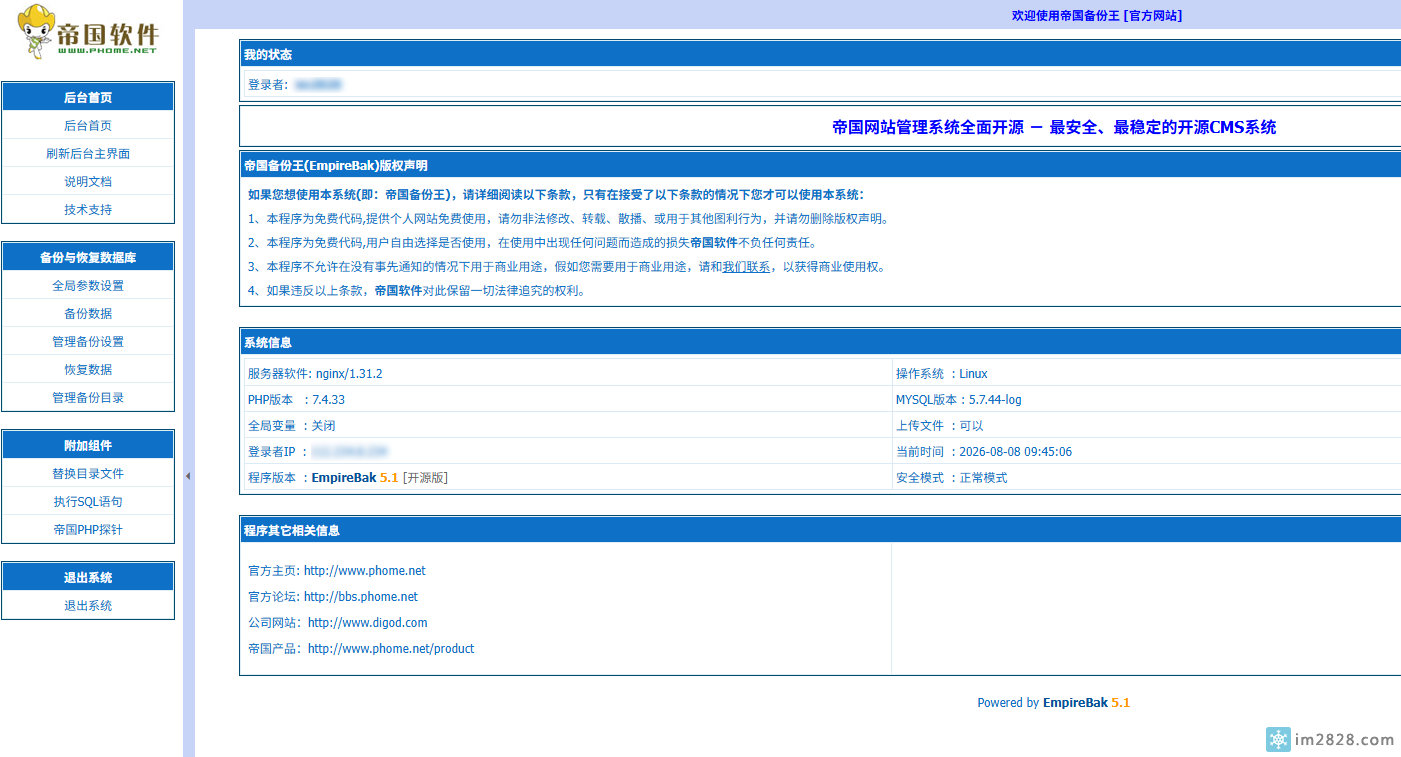Image resolution: width=1401 pixels, height=757 pixels.
Task: Collapse the left sidebar with the arrow handle
Action: pos(188,476)
